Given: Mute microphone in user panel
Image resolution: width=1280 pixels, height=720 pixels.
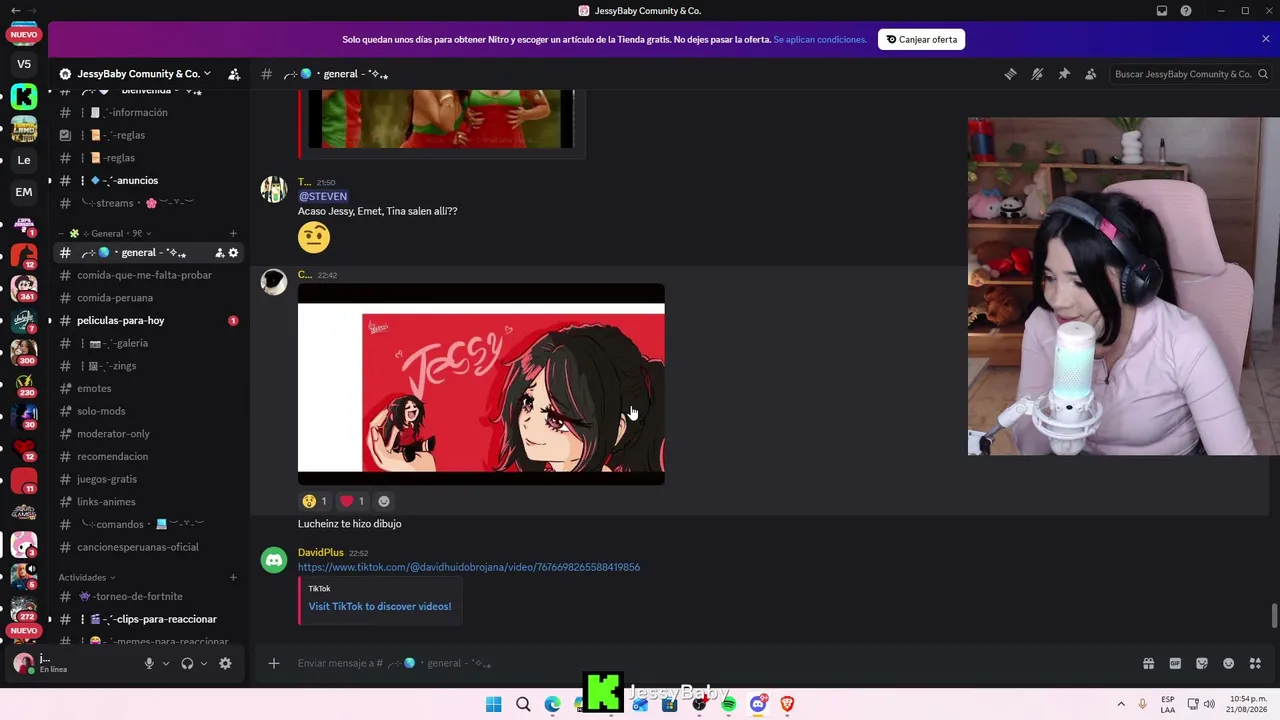Looking at the screenshot, I should pos(149,663).
